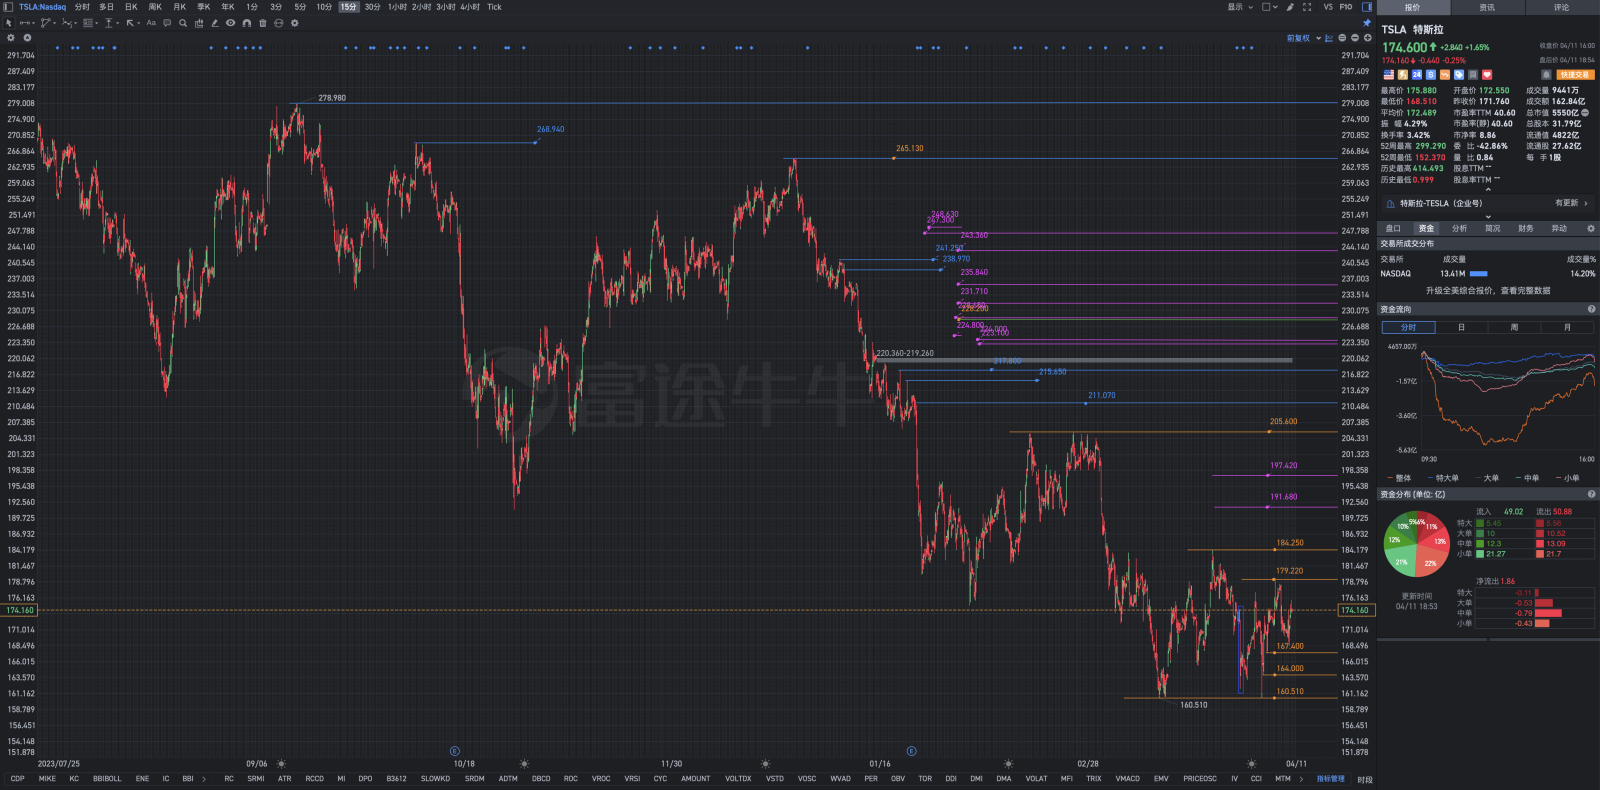The height and width of the screenshot is (790, 1600).
Task: Select the cursor pointer drawing tool
Action: pos(9,23)
